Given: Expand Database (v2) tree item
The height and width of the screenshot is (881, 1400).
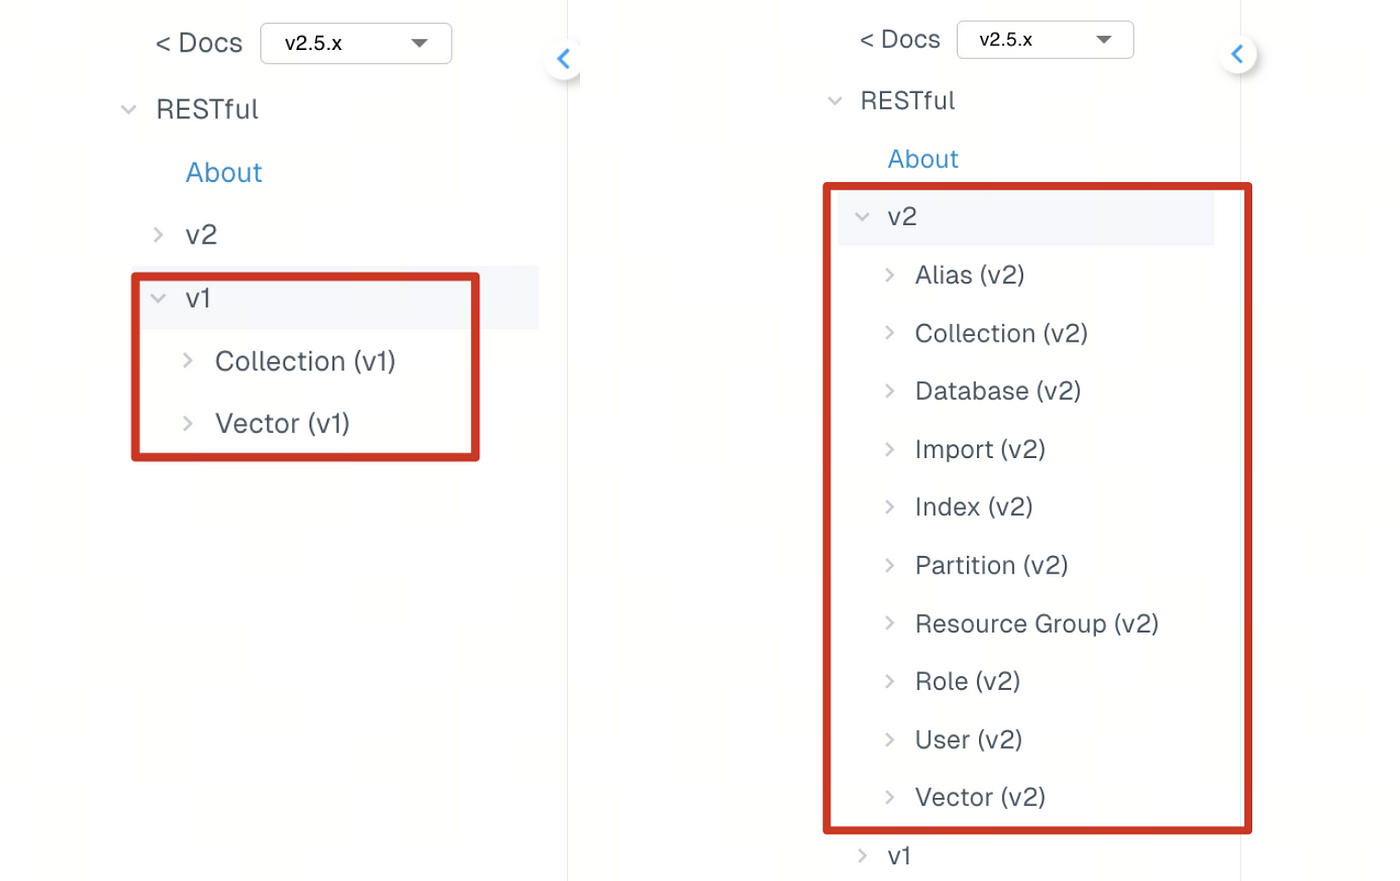Looking at the screenshot, I should click(890, 391).
